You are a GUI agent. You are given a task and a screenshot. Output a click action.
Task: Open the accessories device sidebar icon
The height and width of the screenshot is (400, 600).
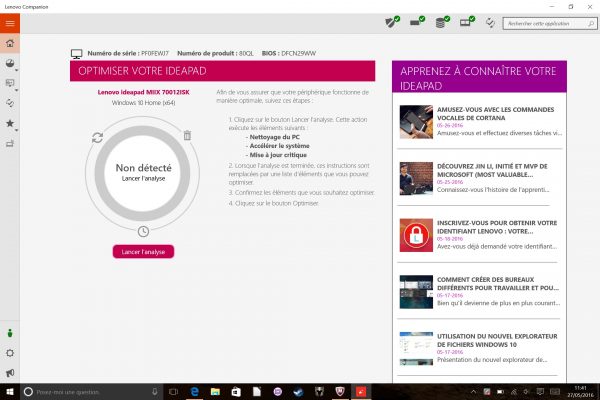tap(10, 144)
